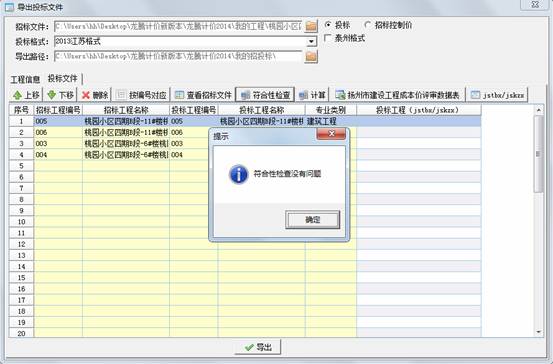Select row 1 招标工程编号 cell 005

[x=58, y=121]
